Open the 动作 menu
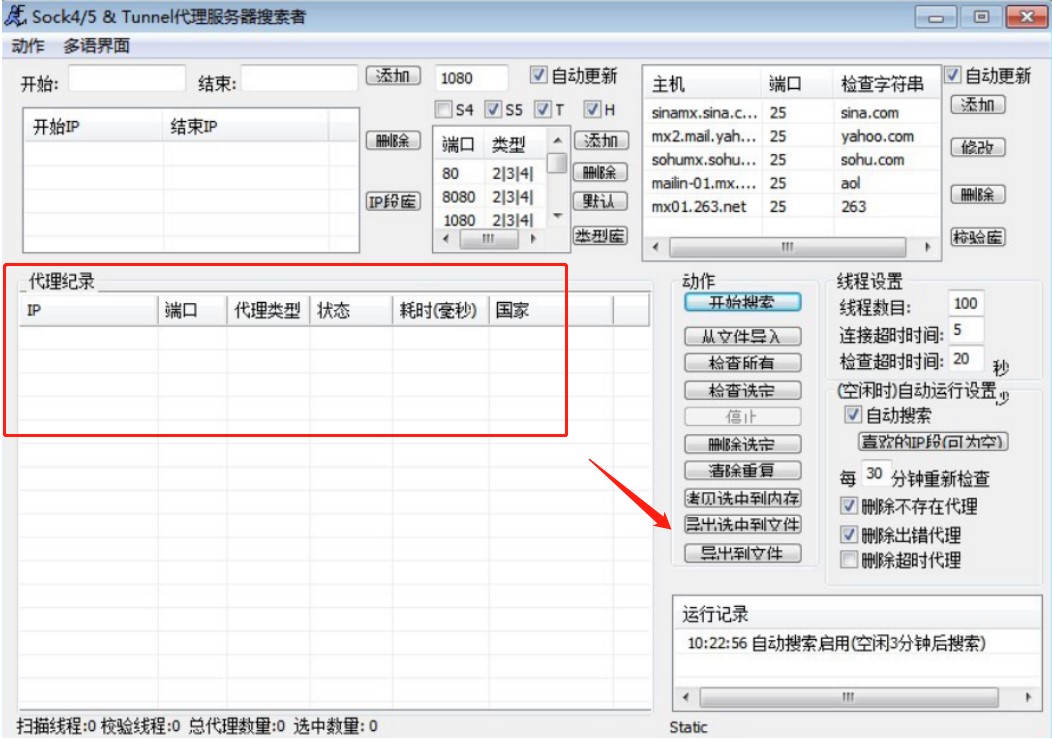The height and width of the screenshot is (739, 1052). pyautogui.click(x=28, y=44)
